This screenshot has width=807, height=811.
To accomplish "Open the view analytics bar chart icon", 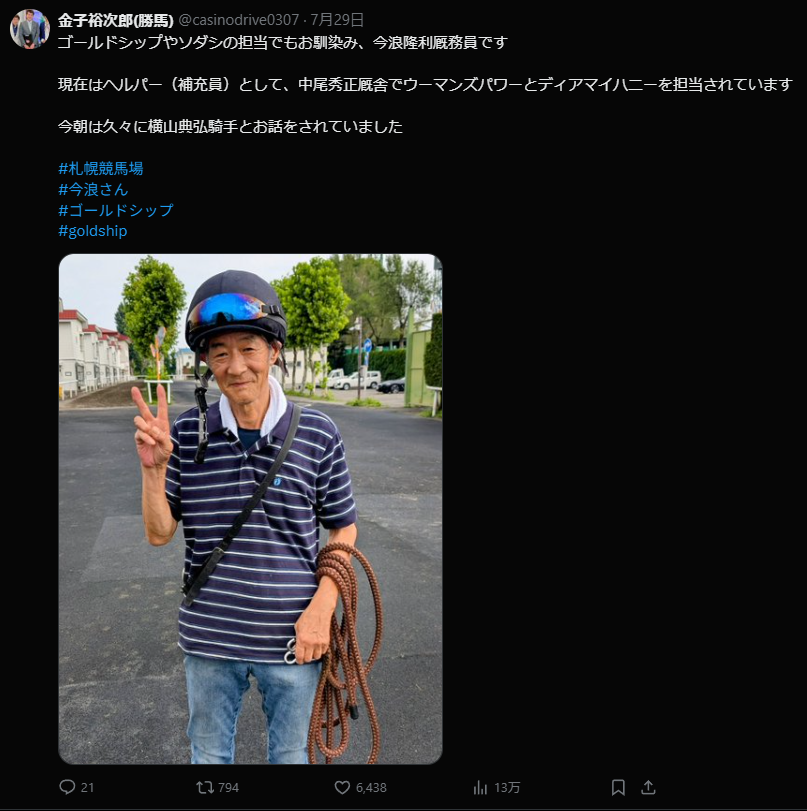I will click(480, 788).
